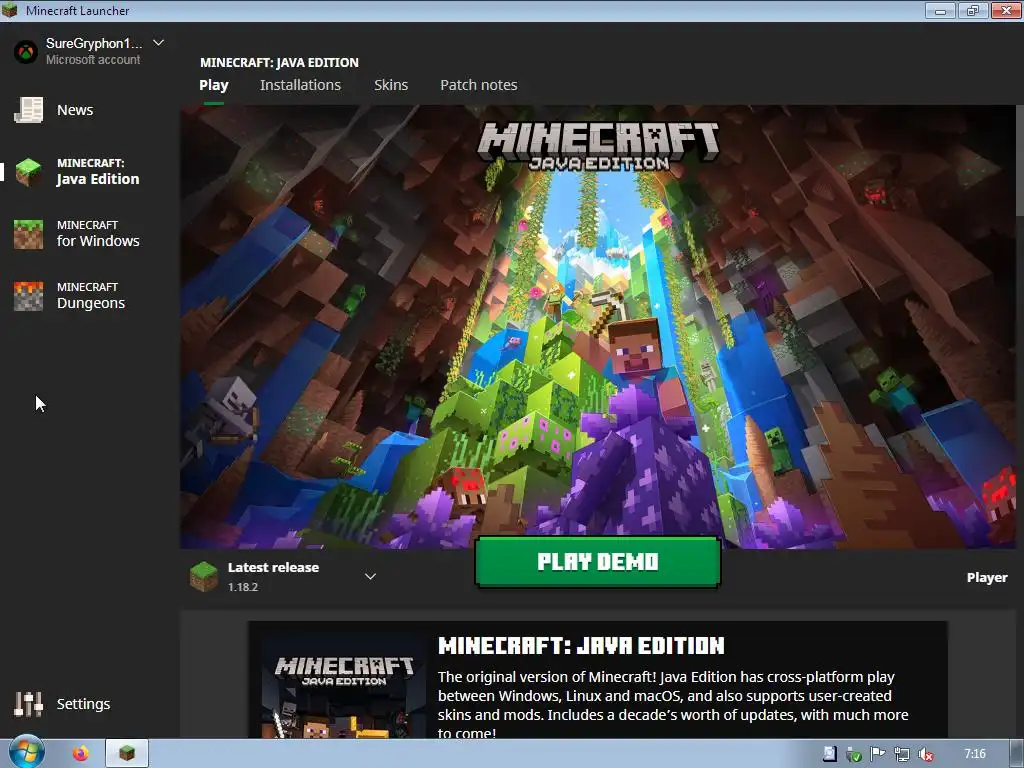The image size is (1024, 768).
Task: Click the Xbox account avatar icon
Action: coord(26,52)
